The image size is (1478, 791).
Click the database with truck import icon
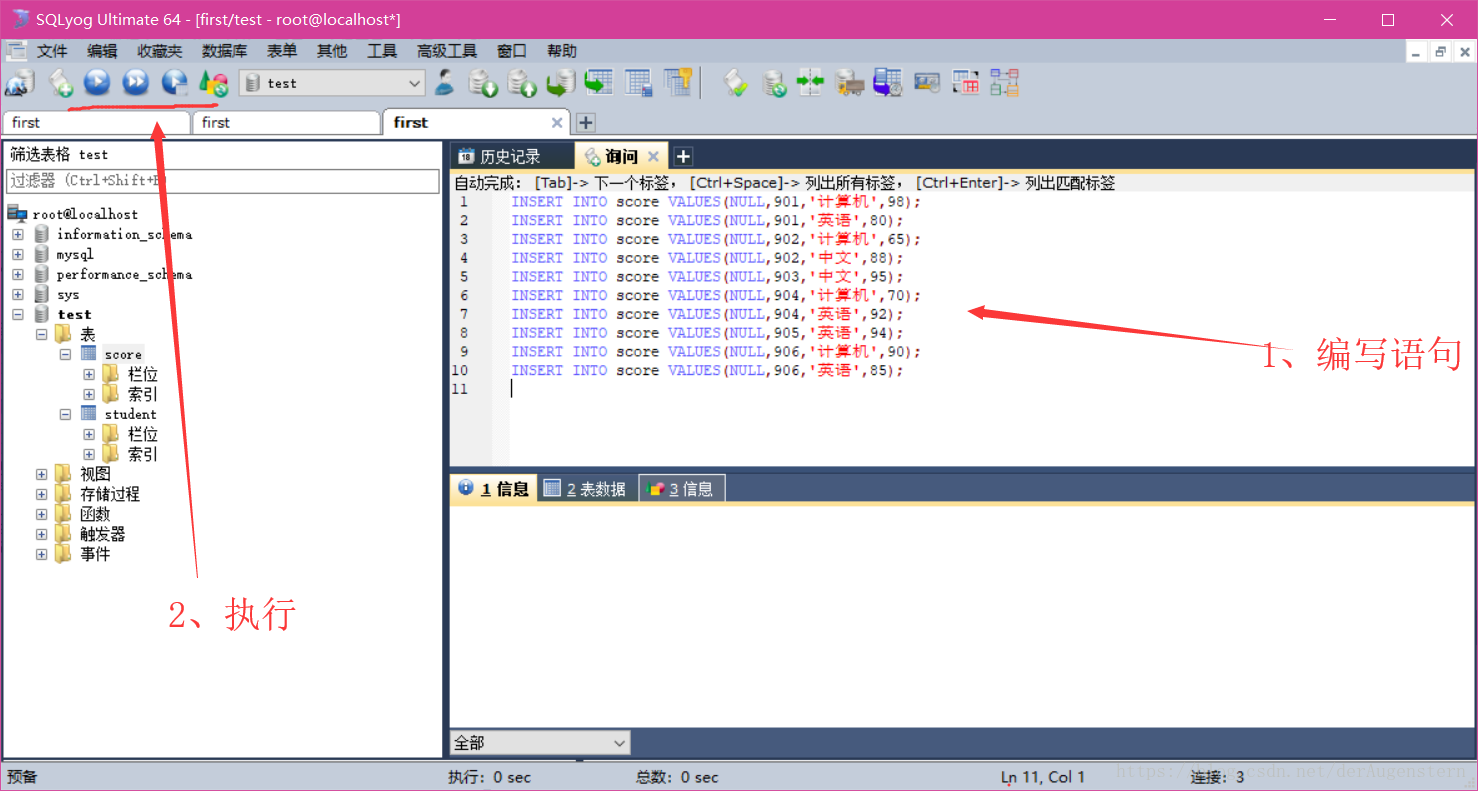click(x=849, y=83)
